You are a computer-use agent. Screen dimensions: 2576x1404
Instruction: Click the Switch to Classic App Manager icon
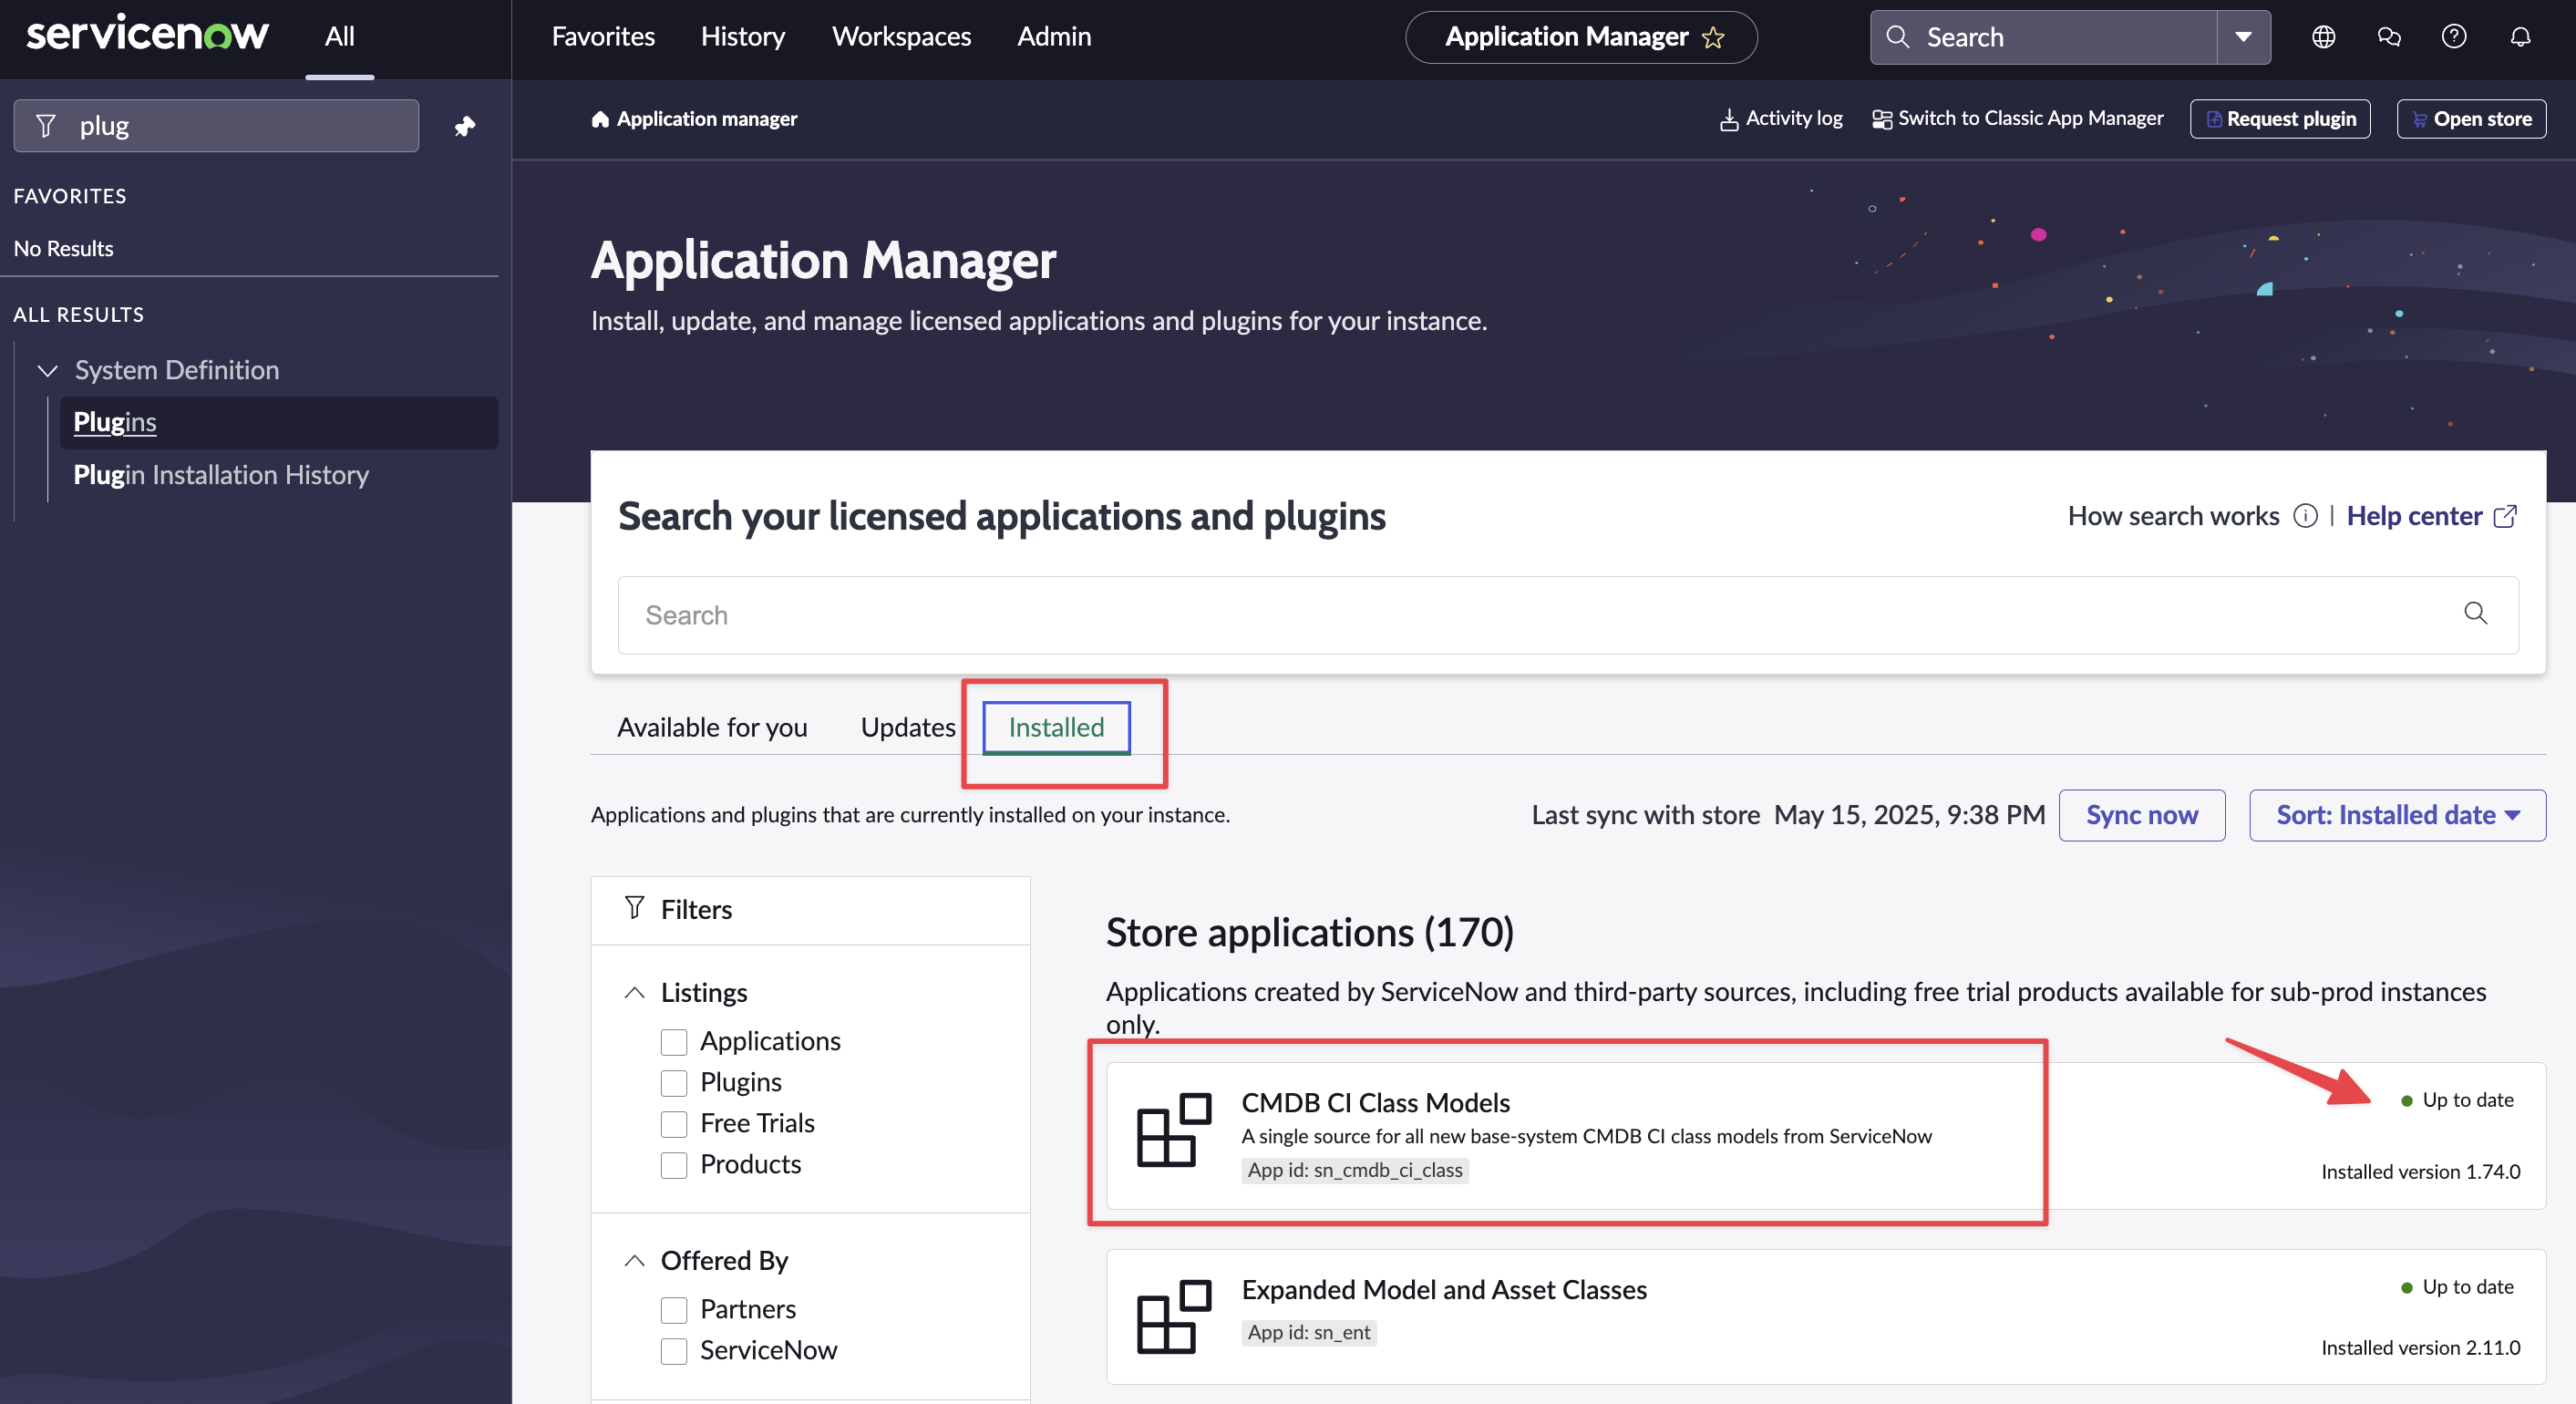(1881, 120)
